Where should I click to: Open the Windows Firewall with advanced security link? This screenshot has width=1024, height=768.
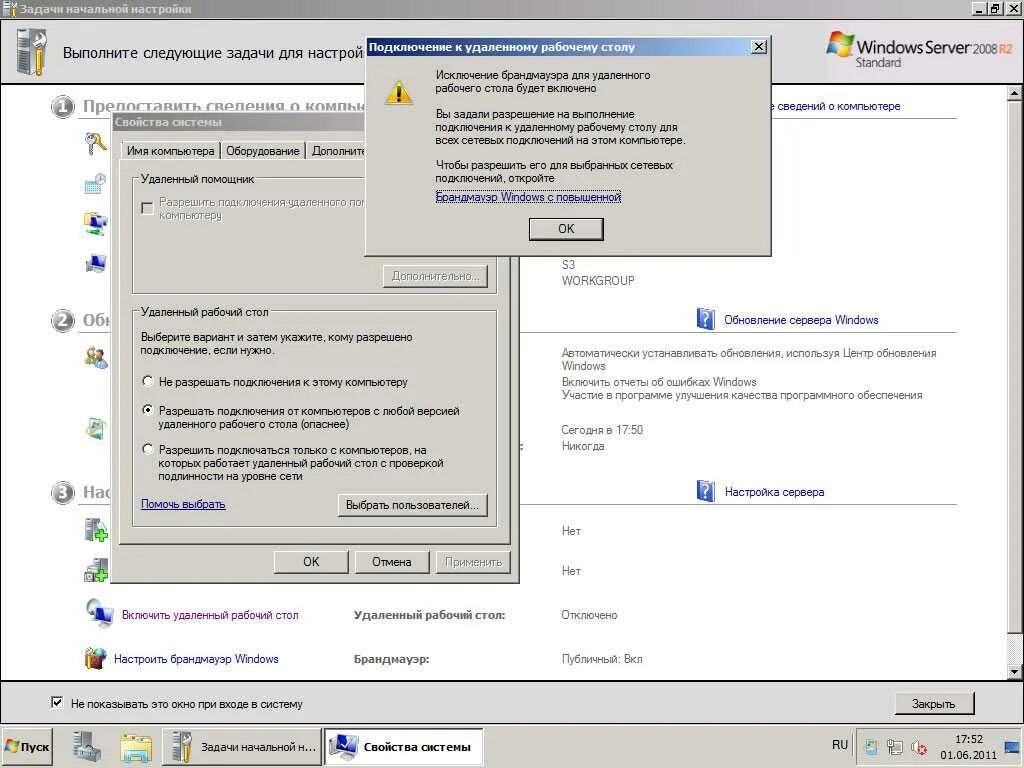click(528, 197)
